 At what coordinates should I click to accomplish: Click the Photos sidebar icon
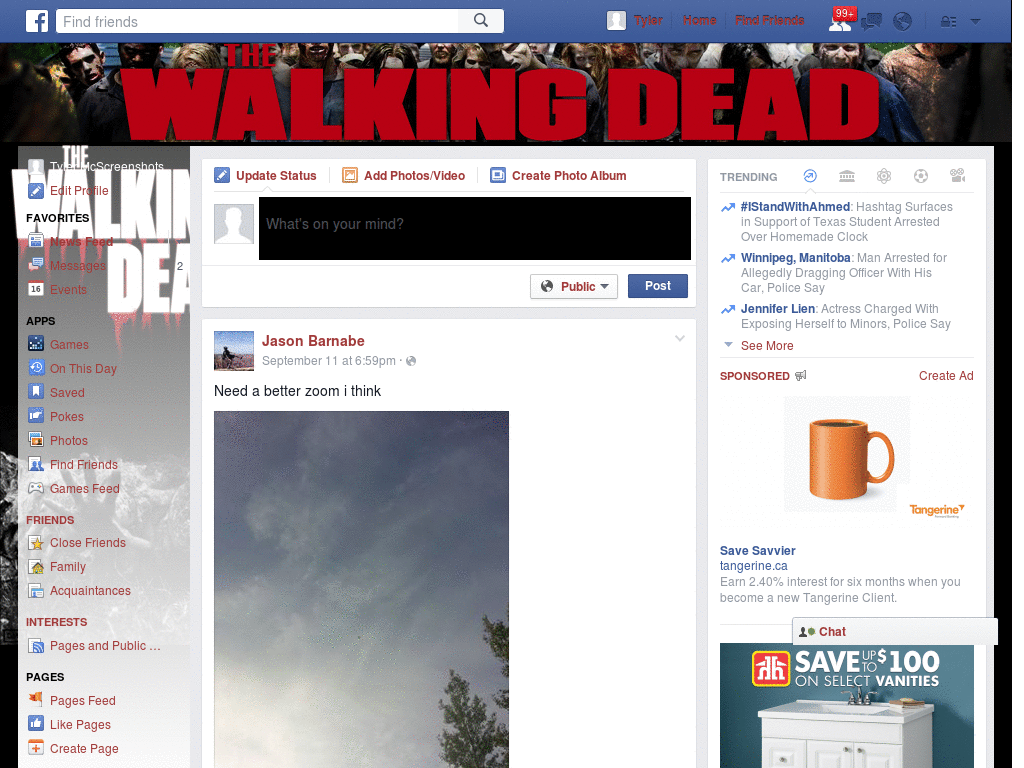click(x=36, y=440)
